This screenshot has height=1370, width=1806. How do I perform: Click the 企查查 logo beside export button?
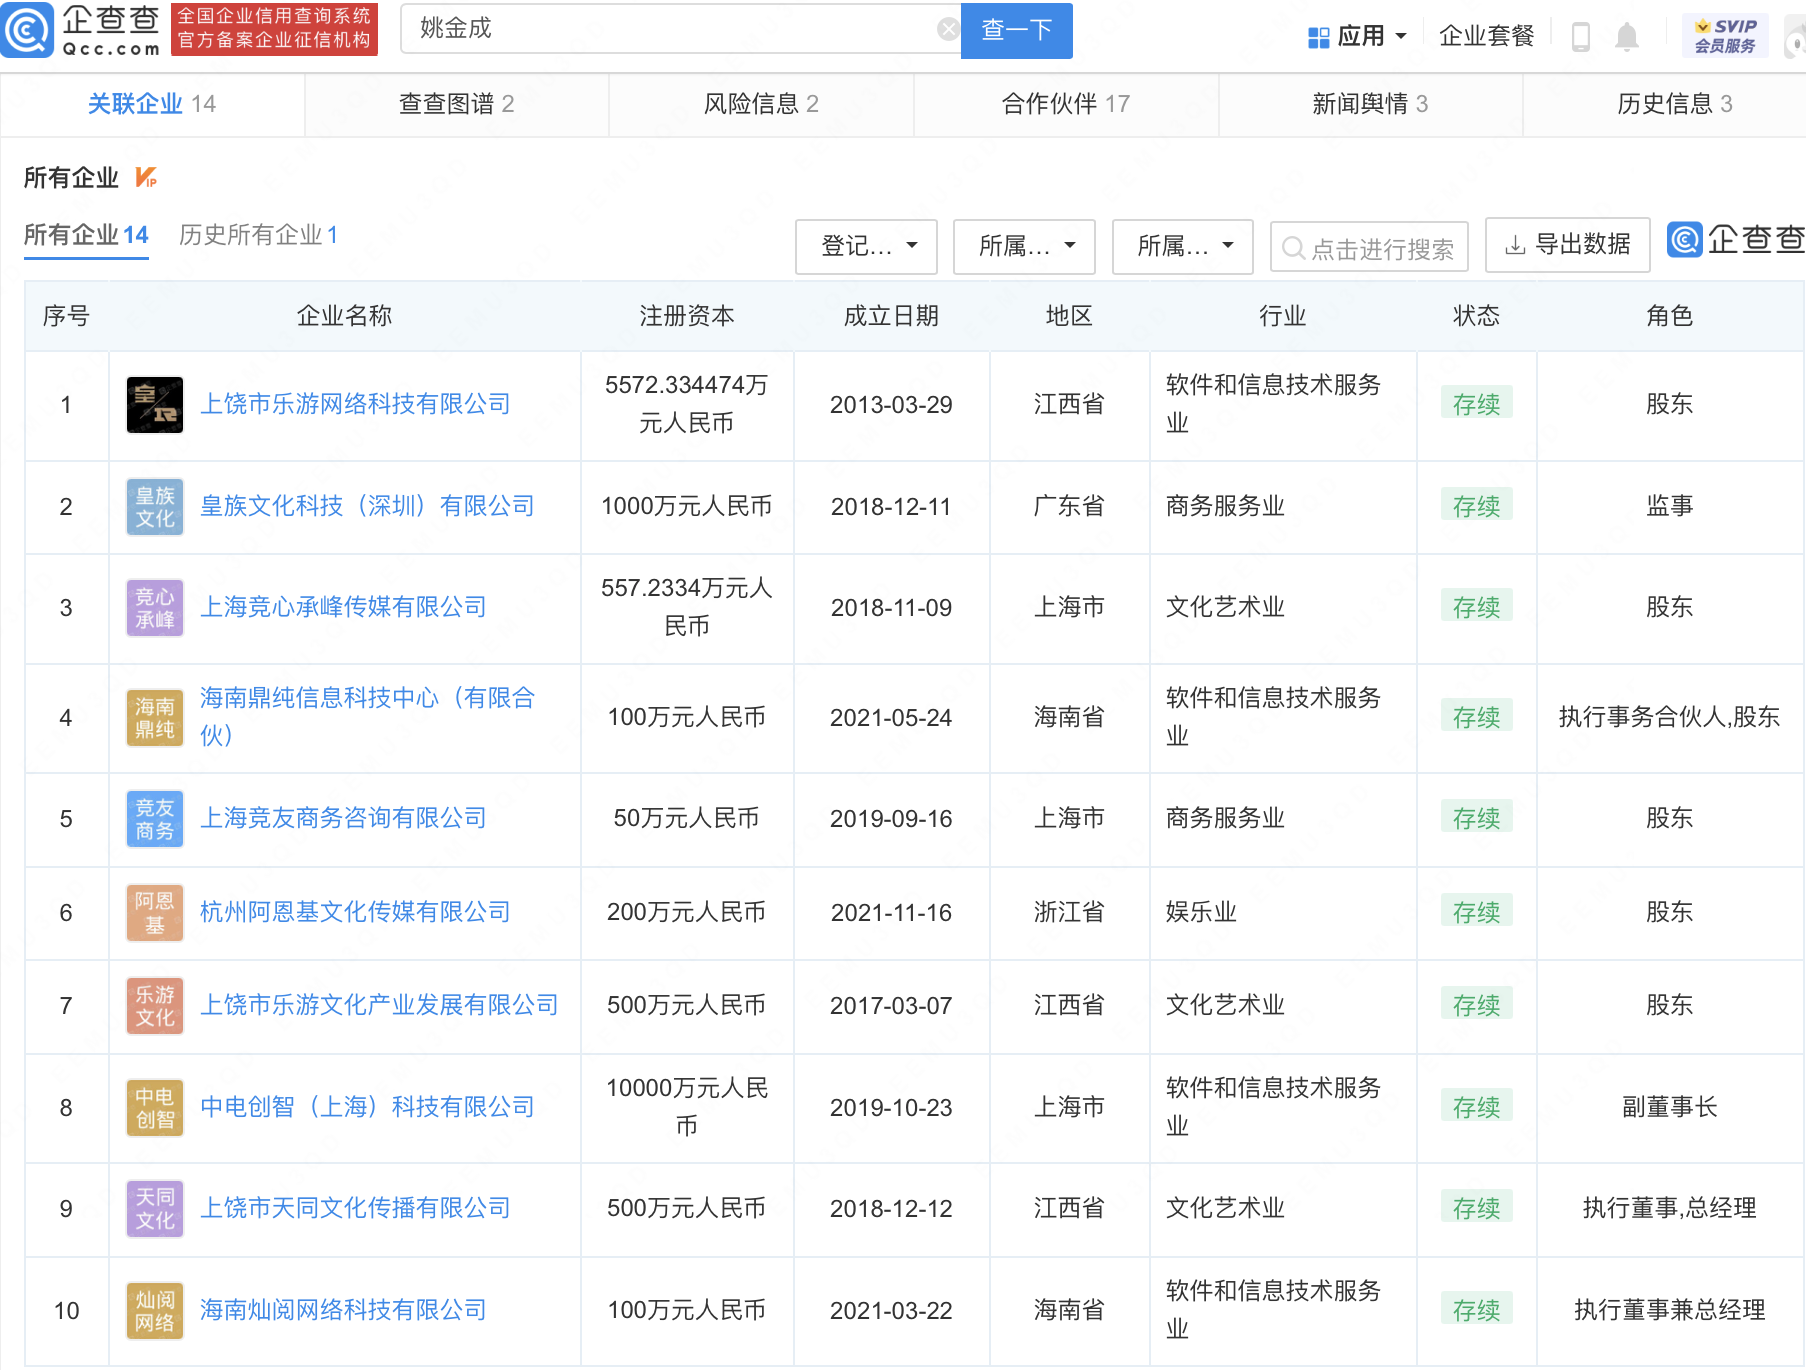(x=1736, y=240)
